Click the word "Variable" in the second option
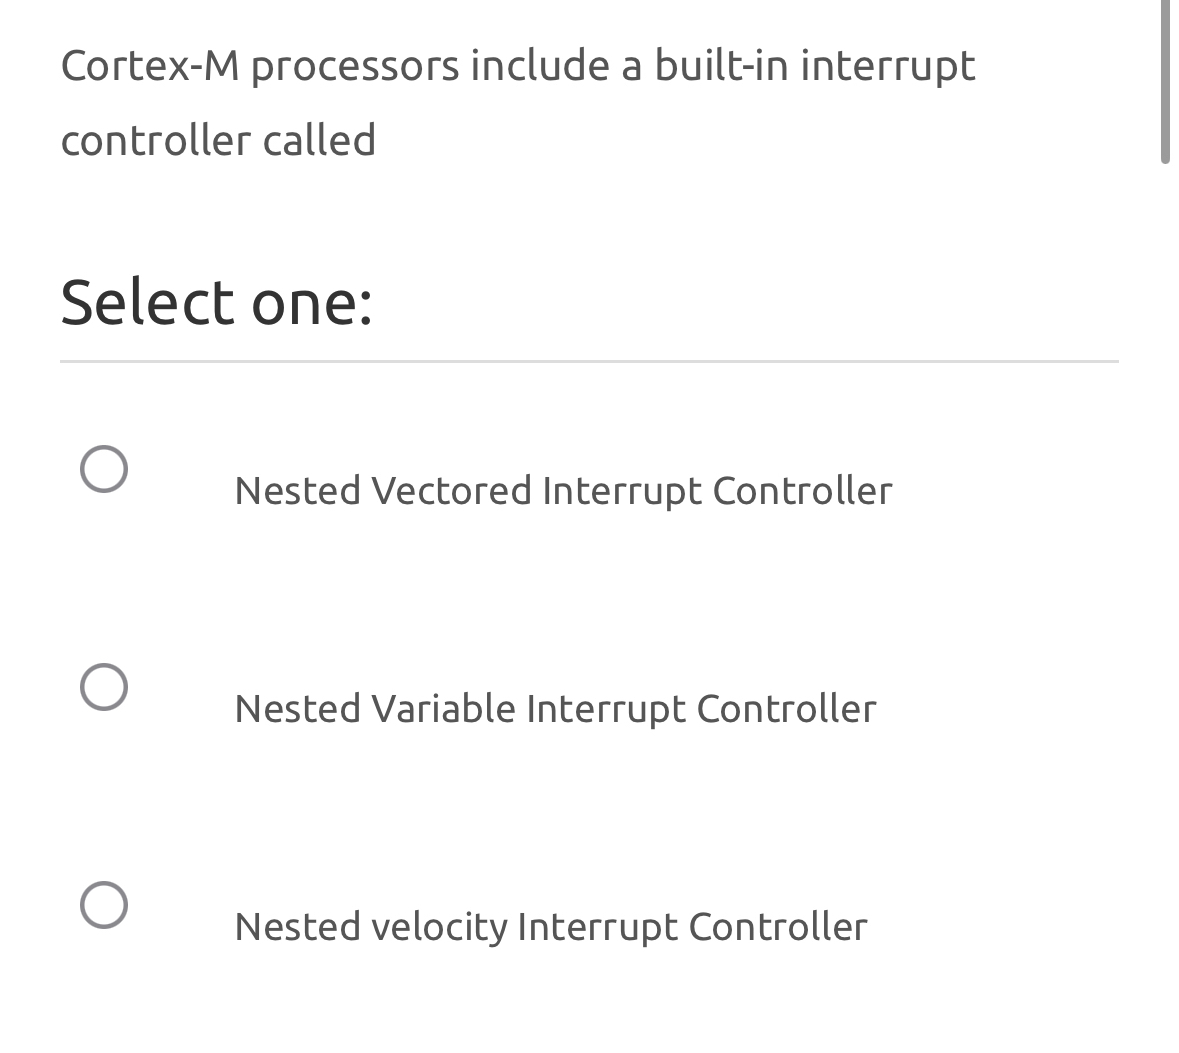 (x=443, y=709)
